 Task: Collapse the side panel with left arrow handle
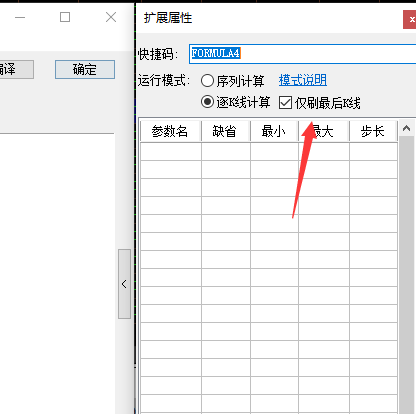(x=124, y=284)
